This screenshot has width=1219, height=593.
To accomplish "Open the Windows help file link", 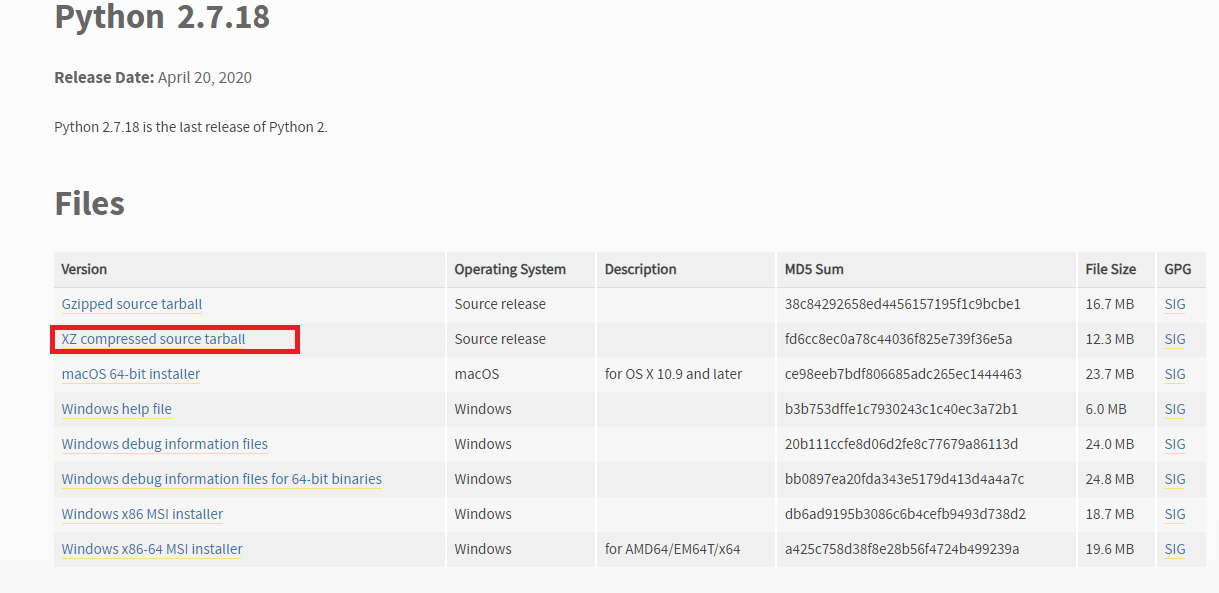I will click(117, 409).
